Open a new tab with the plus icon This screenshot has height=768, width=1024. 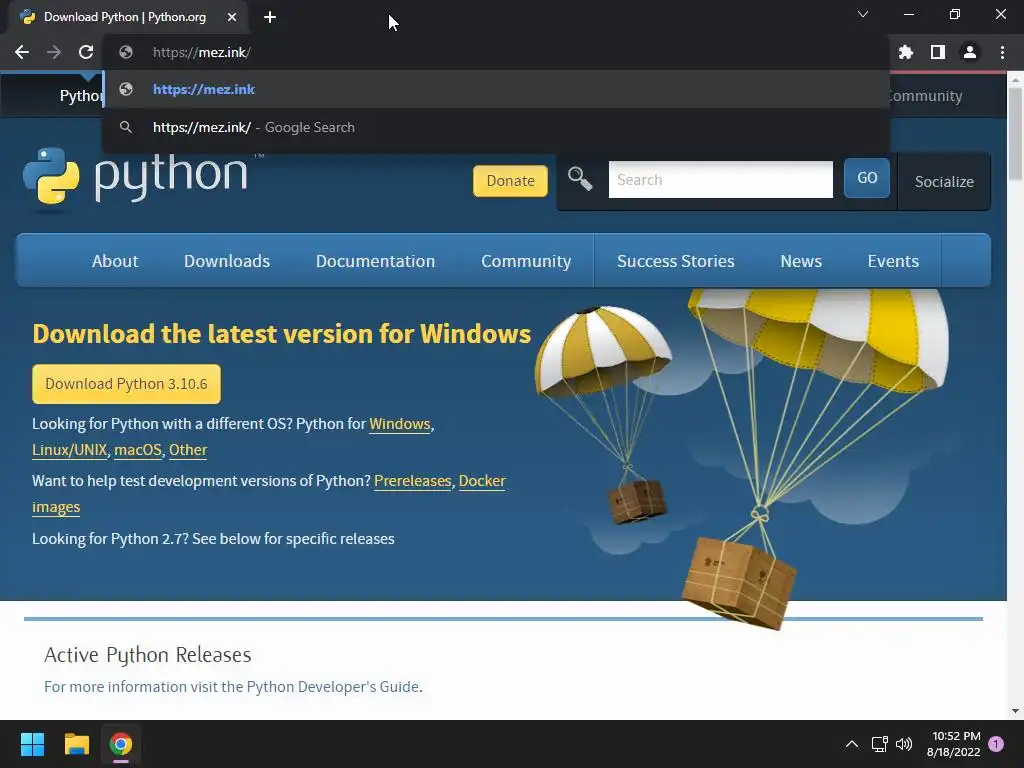click(270, 18)
